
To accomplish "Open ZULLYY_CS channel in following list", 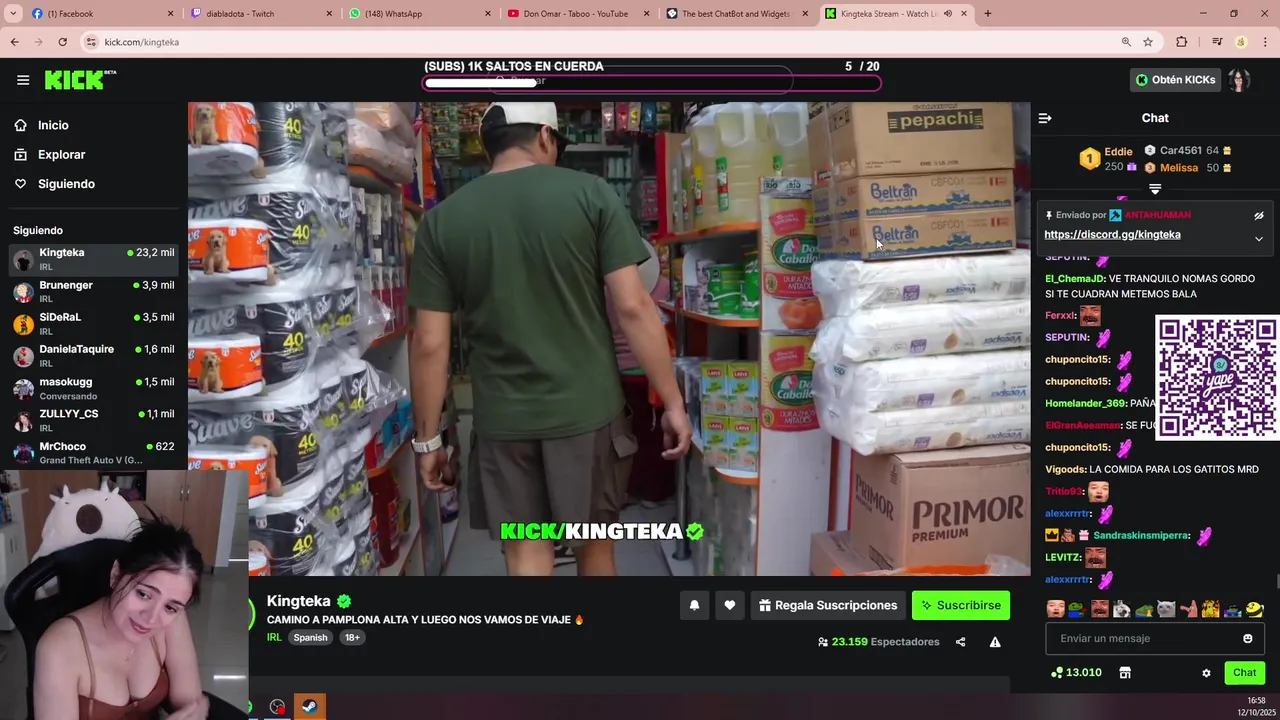I will click(x=94, y=420).
